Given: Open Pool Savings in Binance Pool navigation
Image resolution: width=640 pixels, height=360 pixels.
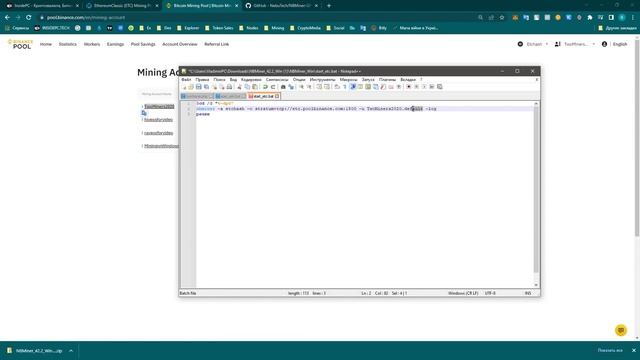Looking at the screenshot, I should click(143, 44).
